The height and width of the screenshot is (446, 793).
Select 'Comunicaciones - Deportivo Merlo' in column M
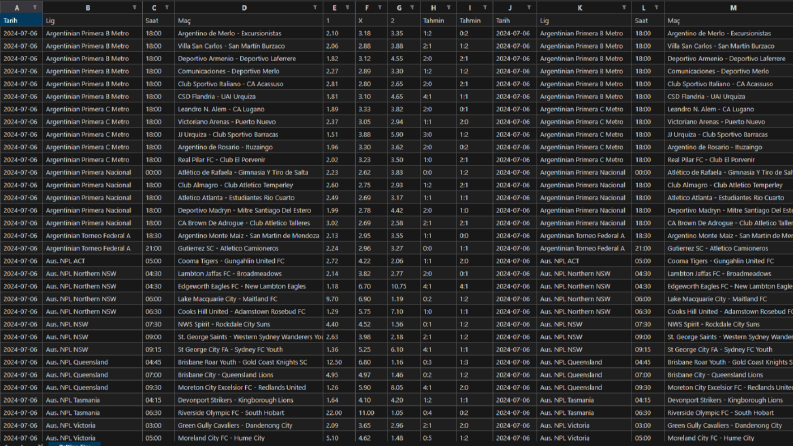(729, 71)
